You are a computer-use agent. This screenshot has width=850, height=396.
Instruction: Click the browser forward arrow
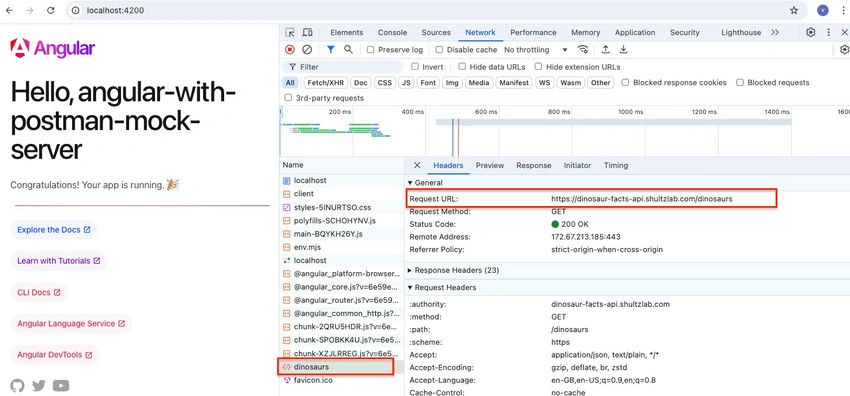30,10
